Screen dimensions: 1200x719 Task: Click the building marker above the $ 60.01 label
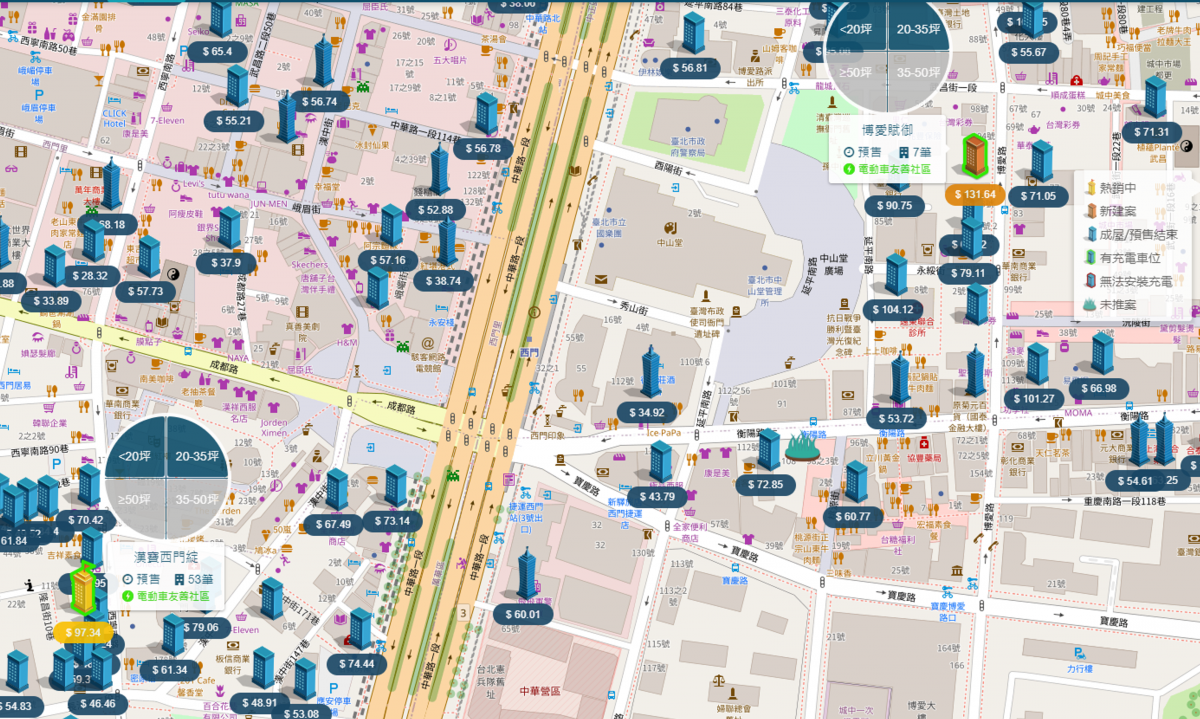526,574
